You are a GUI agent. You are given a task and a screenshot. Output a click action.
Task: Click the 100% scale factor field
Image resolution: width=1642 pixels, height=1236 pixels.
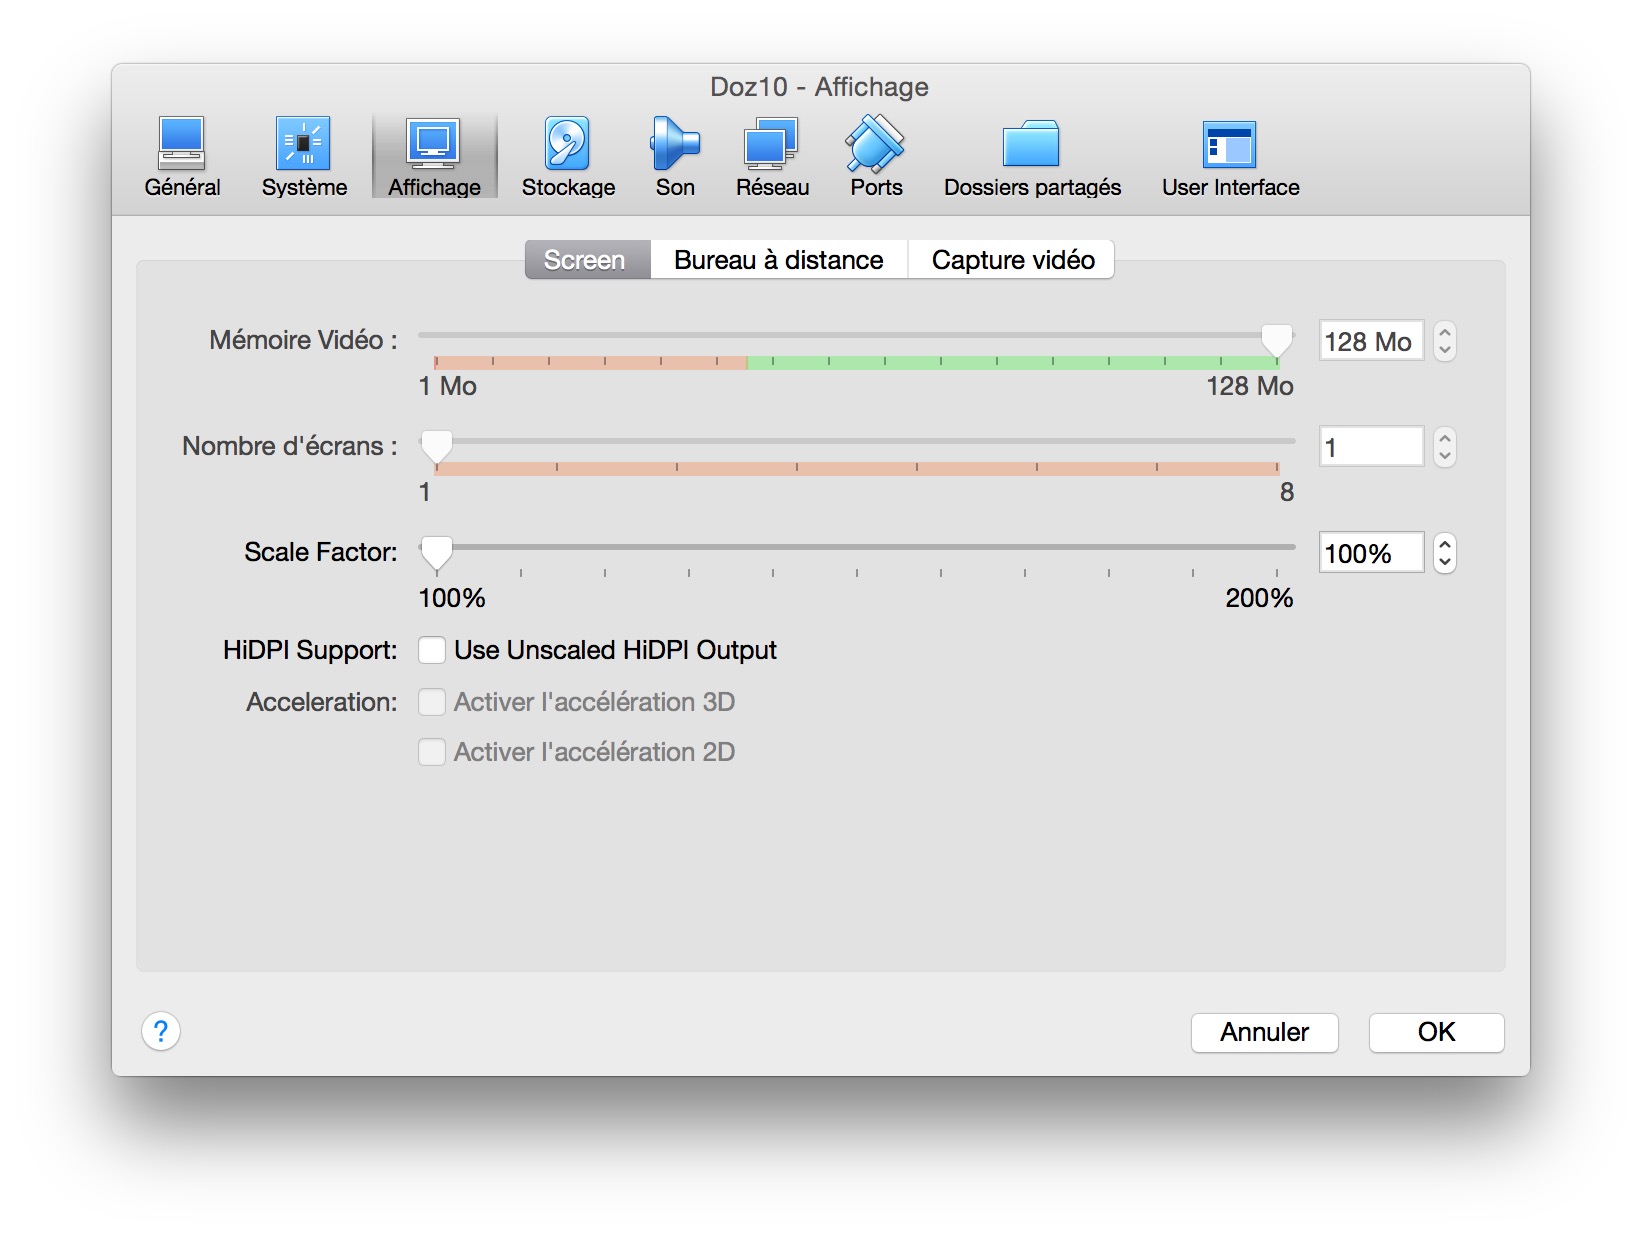(1371, 553)
